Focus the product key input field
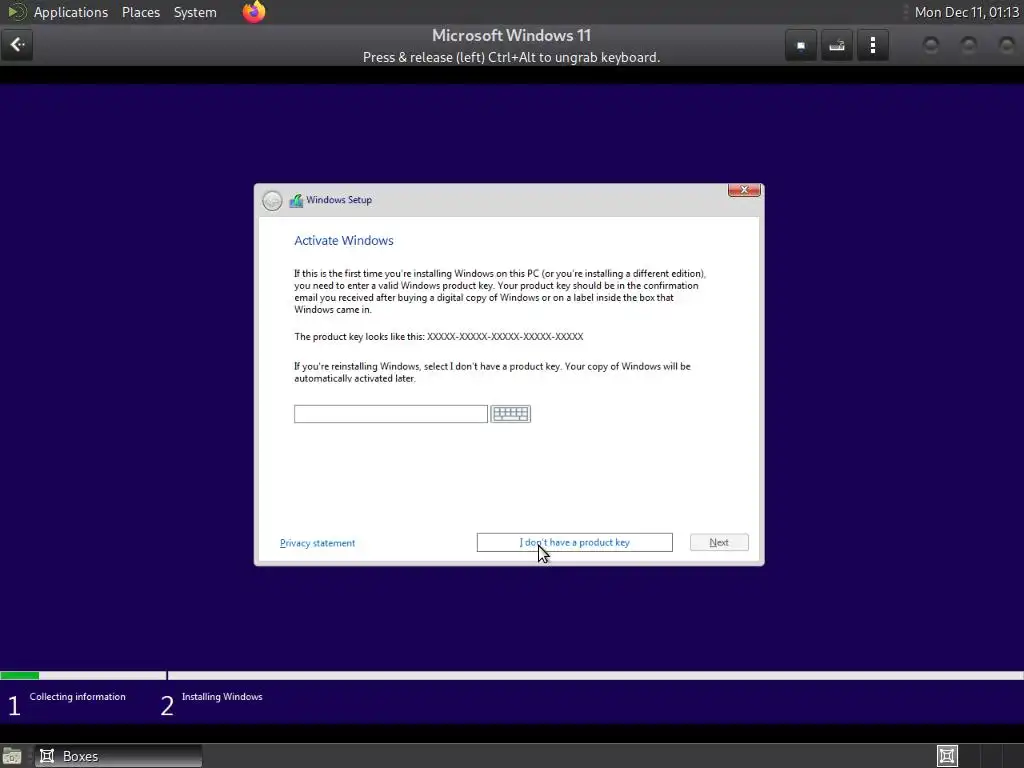The height and width of the screenshot is (768, 1024). point(391,413)
